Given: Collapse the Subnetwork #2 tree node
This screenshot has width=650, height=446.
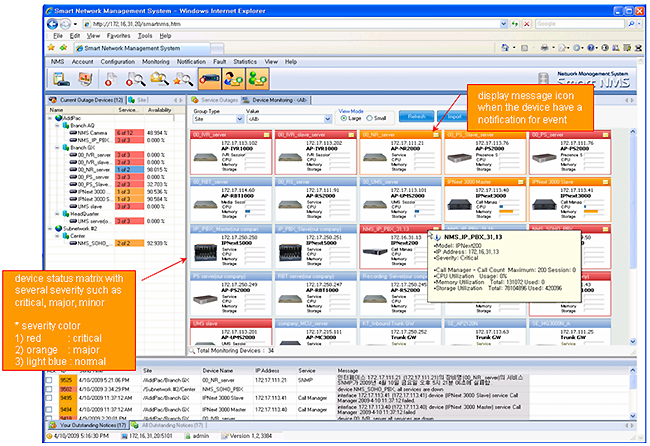Looking at the screenshot, I should (50, 228).
